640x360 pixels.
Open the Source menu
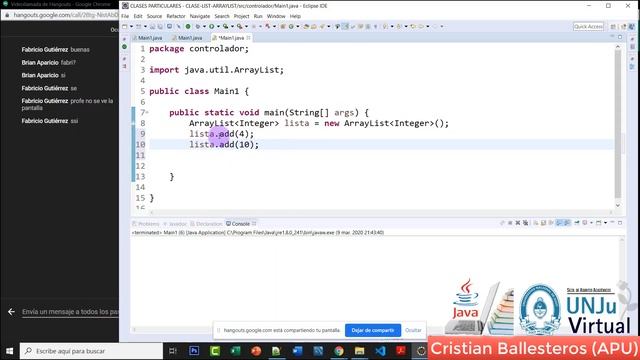154,16
